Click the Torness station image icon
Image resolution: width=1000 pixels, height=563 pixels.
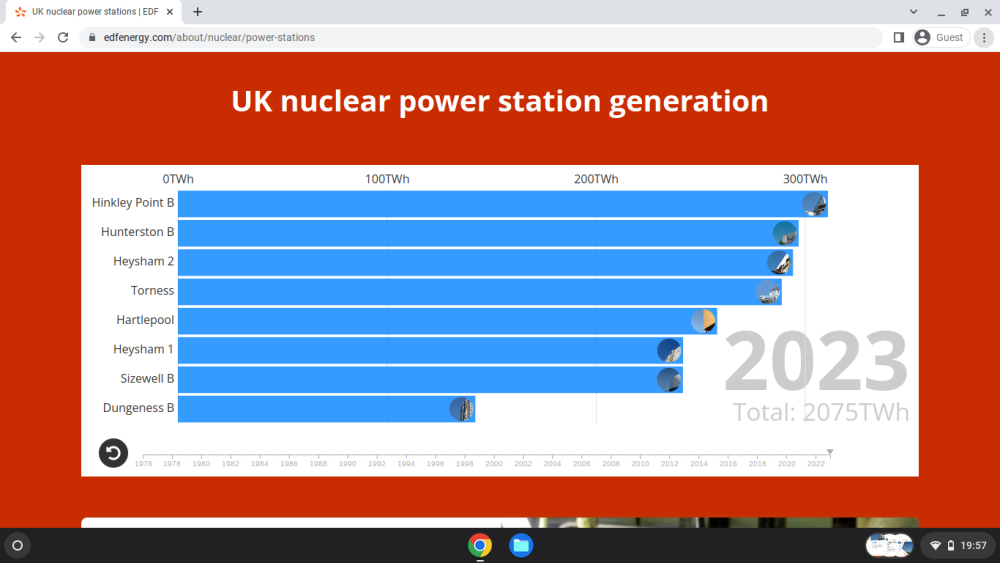tap(768, 292)
